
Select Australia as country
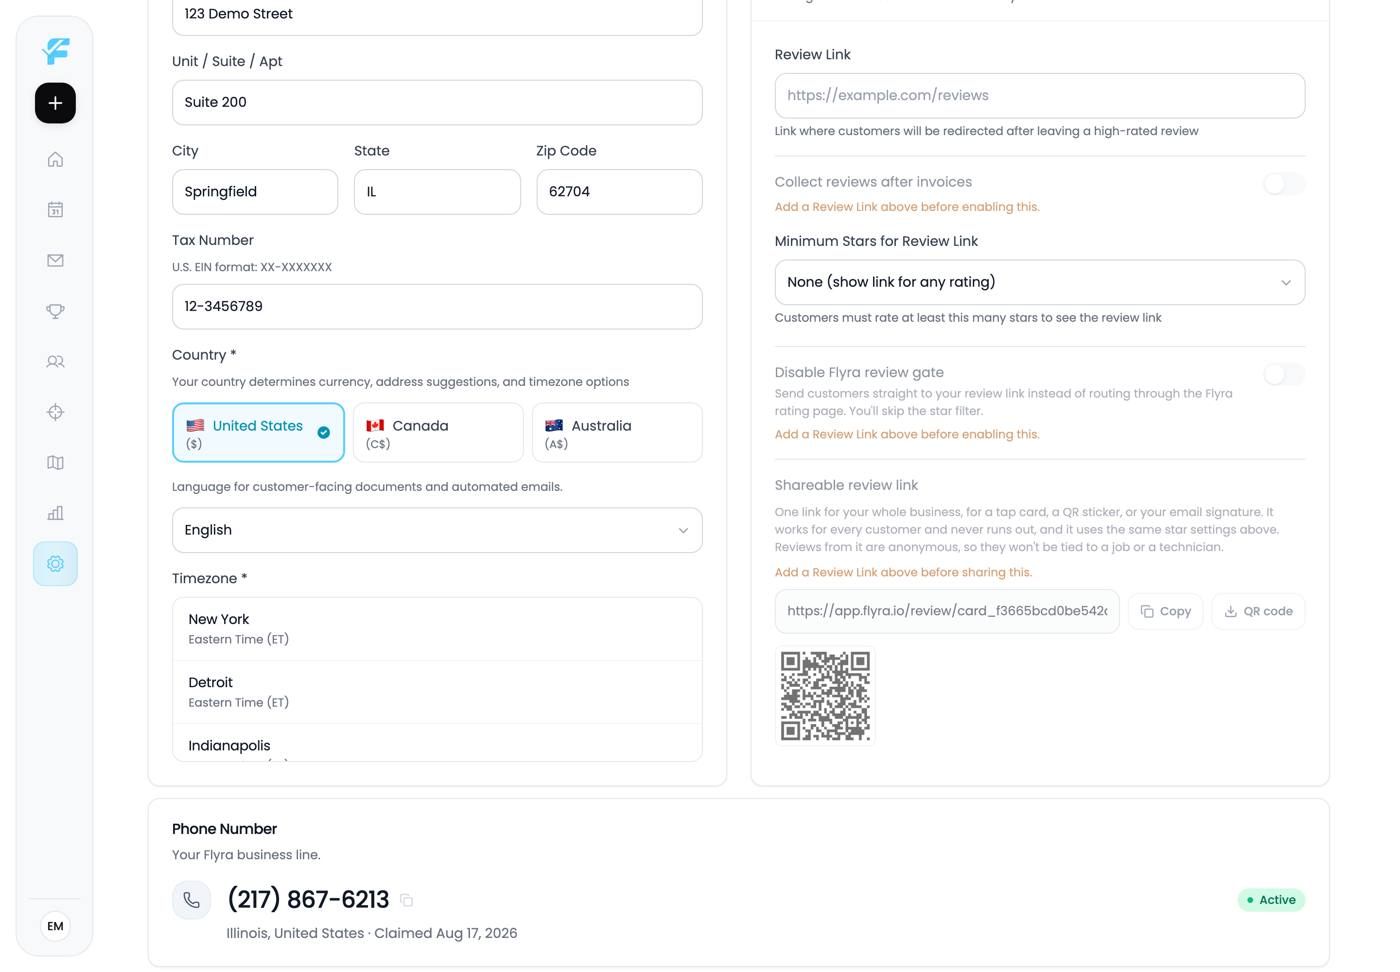click(617, 433)
